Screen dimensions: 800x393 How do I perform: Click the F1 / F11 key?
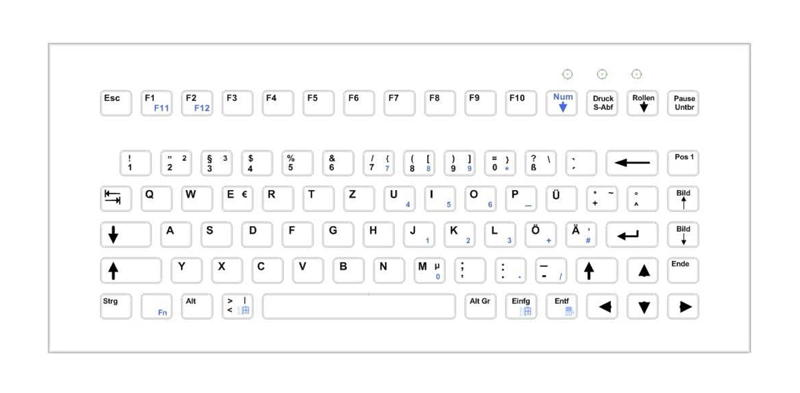pyautogui.click(x=156, y=103)
